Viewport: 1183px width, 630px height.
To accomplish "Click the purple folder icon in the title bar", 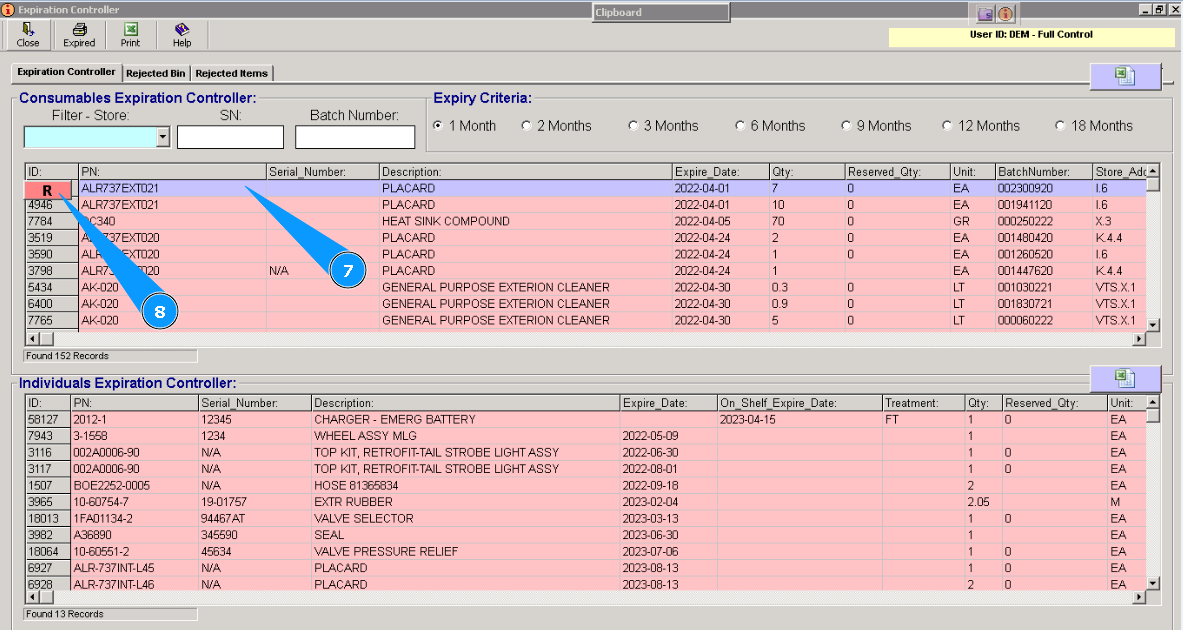I will coord(986,13).
